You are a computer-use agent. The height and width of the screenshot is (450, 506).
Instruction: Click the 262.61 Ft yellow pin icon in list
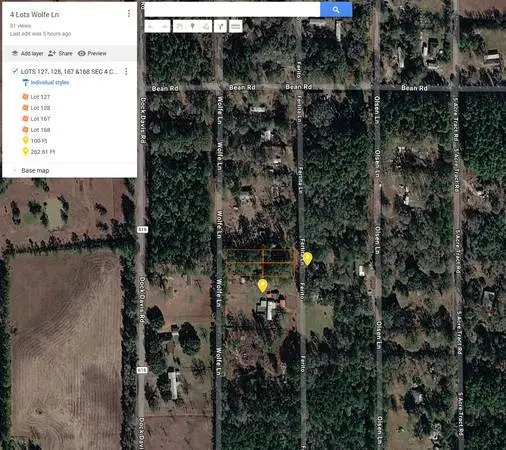pyautogui.click(x=25, y=152)
